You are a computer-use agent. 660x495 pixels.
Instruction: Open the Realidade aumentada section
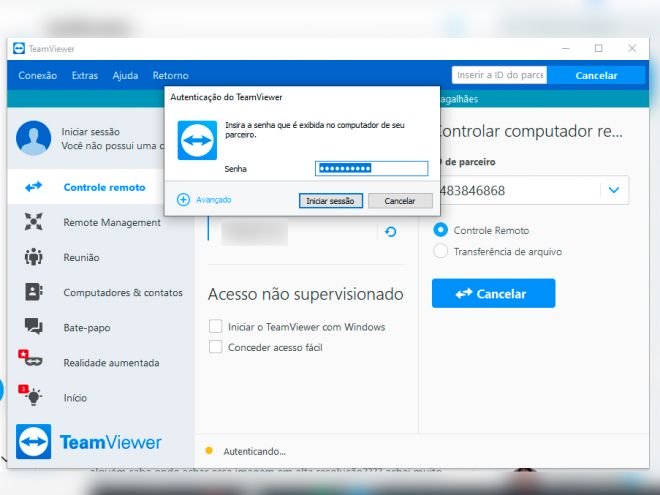click(101, 362)
